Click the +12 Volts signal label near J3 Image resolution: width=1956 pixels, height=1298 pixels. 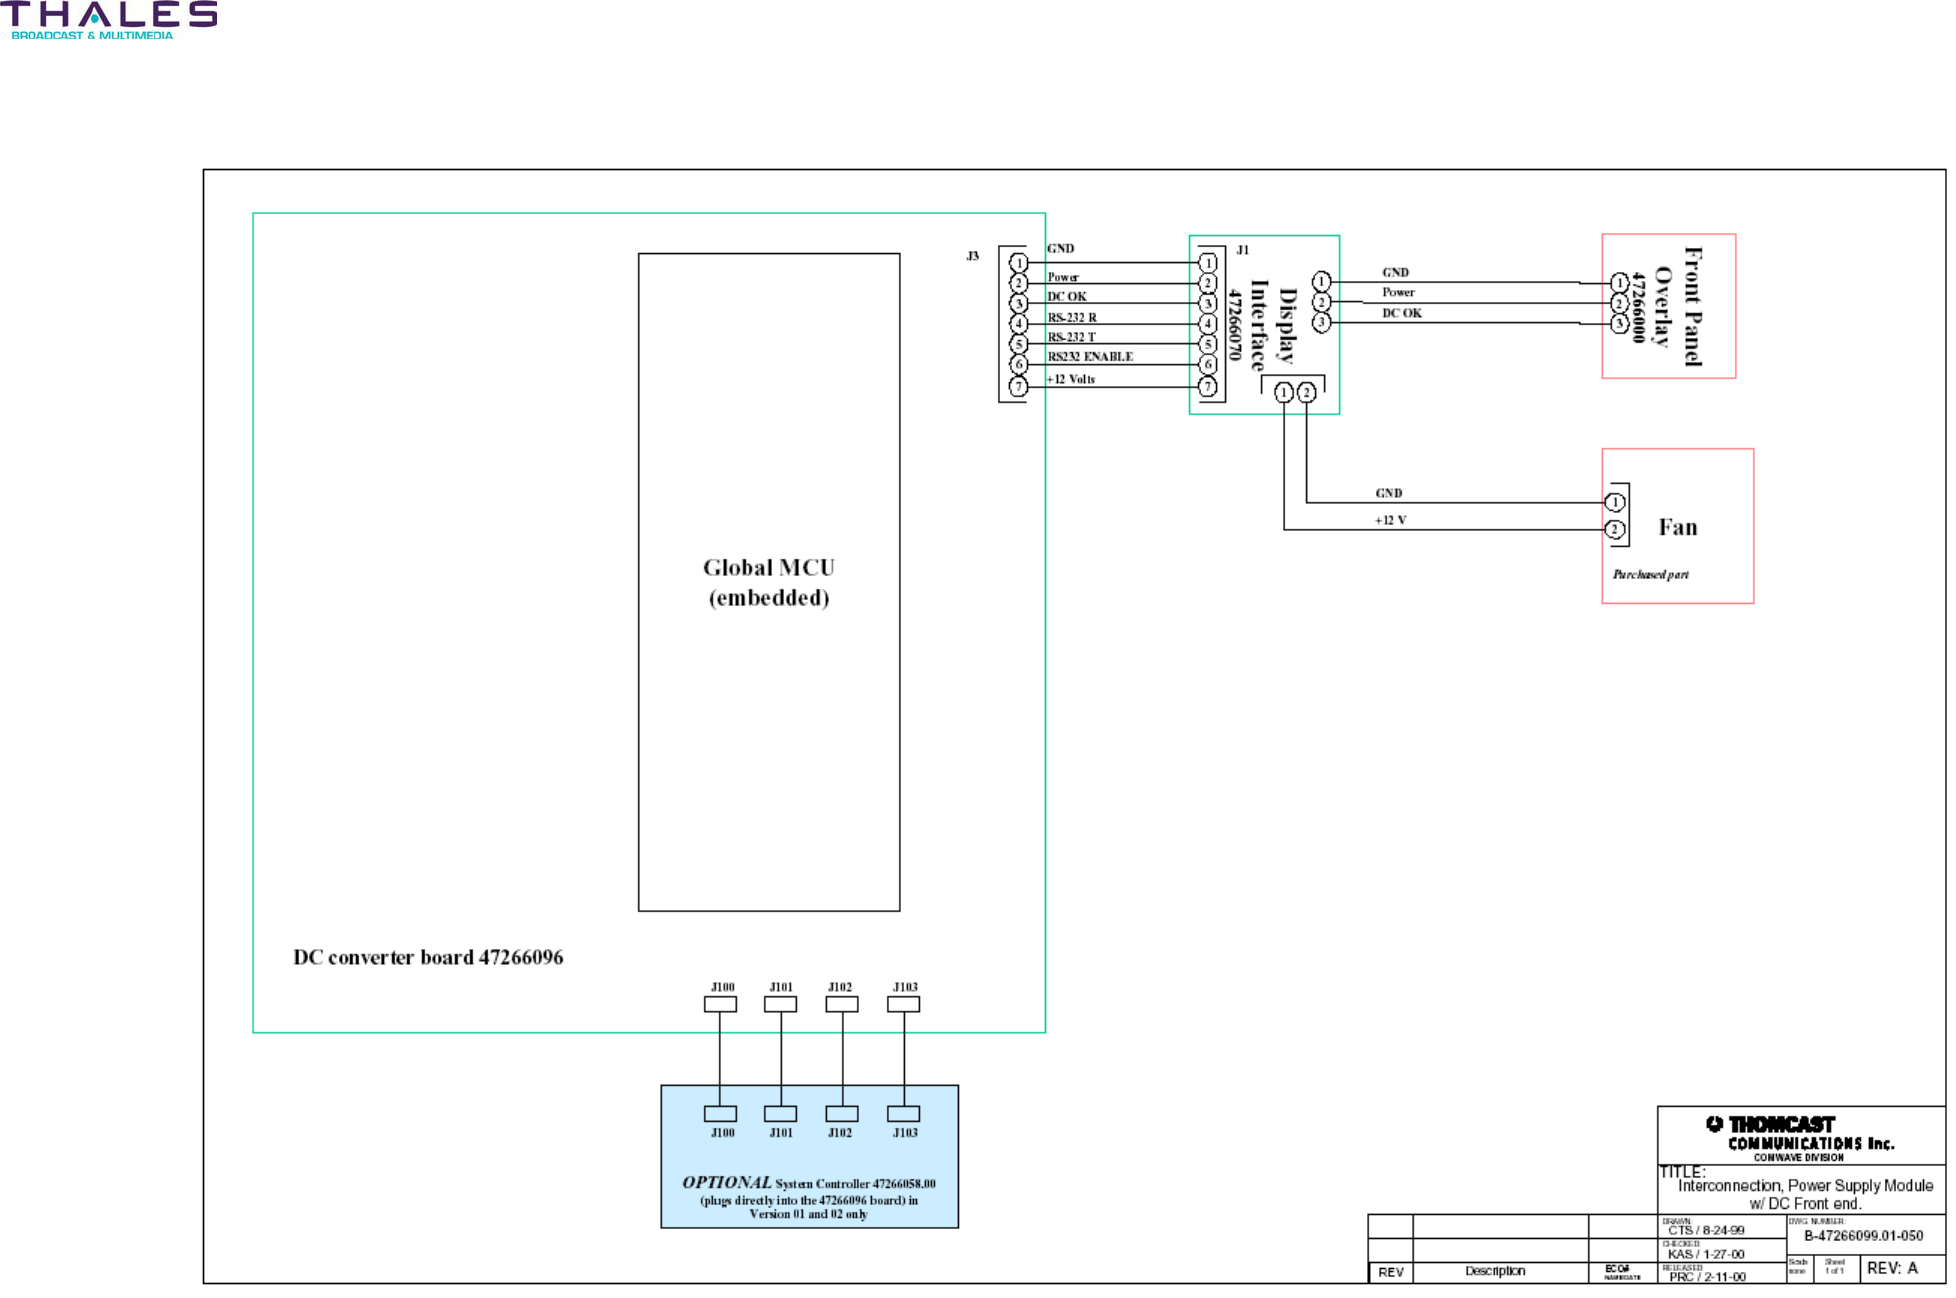1071,380
